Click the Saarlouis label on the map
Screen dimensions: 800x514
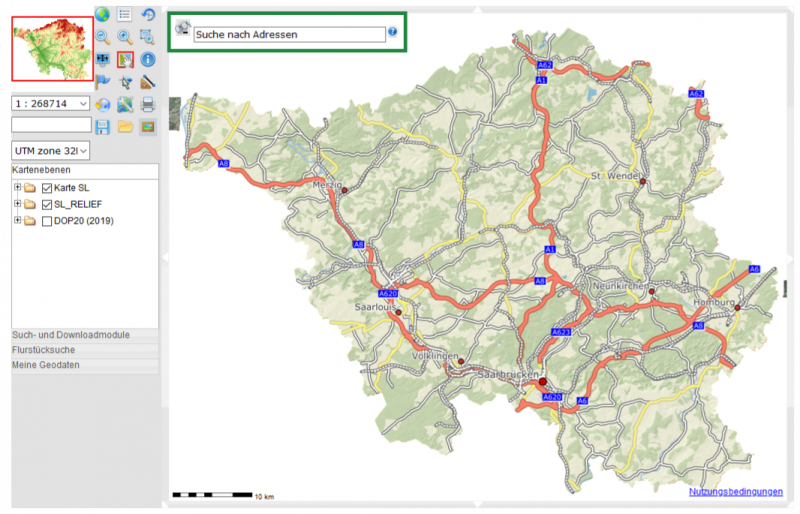click(x=376, y=307)
